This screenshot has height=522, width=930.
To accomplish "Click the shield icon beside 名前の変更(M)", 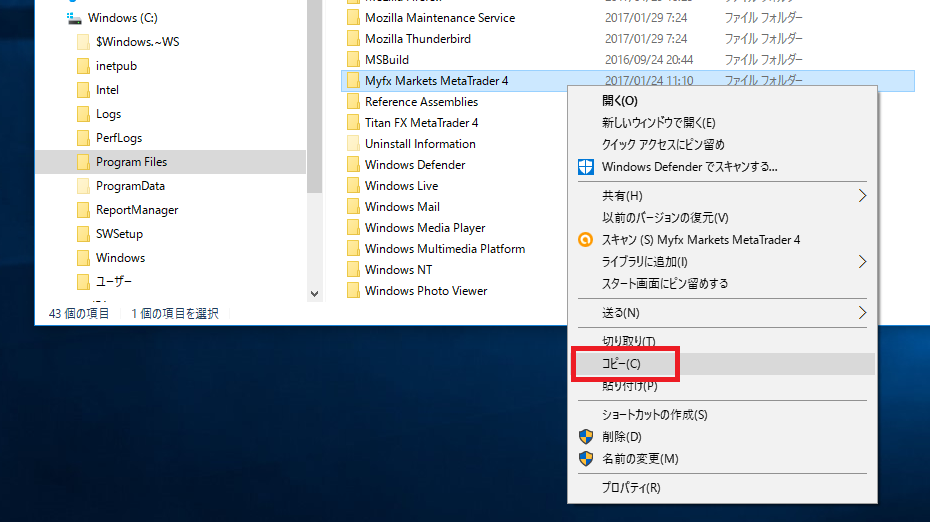I will [585, 459].
